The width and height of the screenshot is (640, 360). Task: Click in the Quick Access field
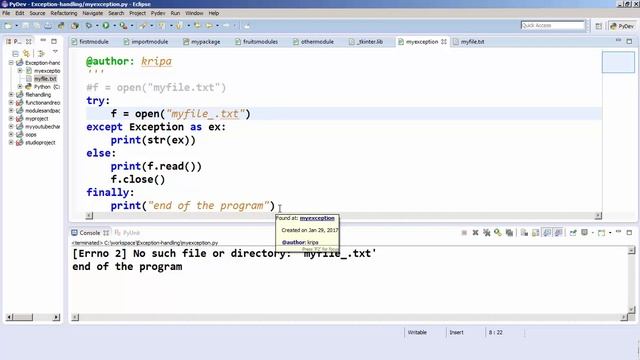pos(553,25)
